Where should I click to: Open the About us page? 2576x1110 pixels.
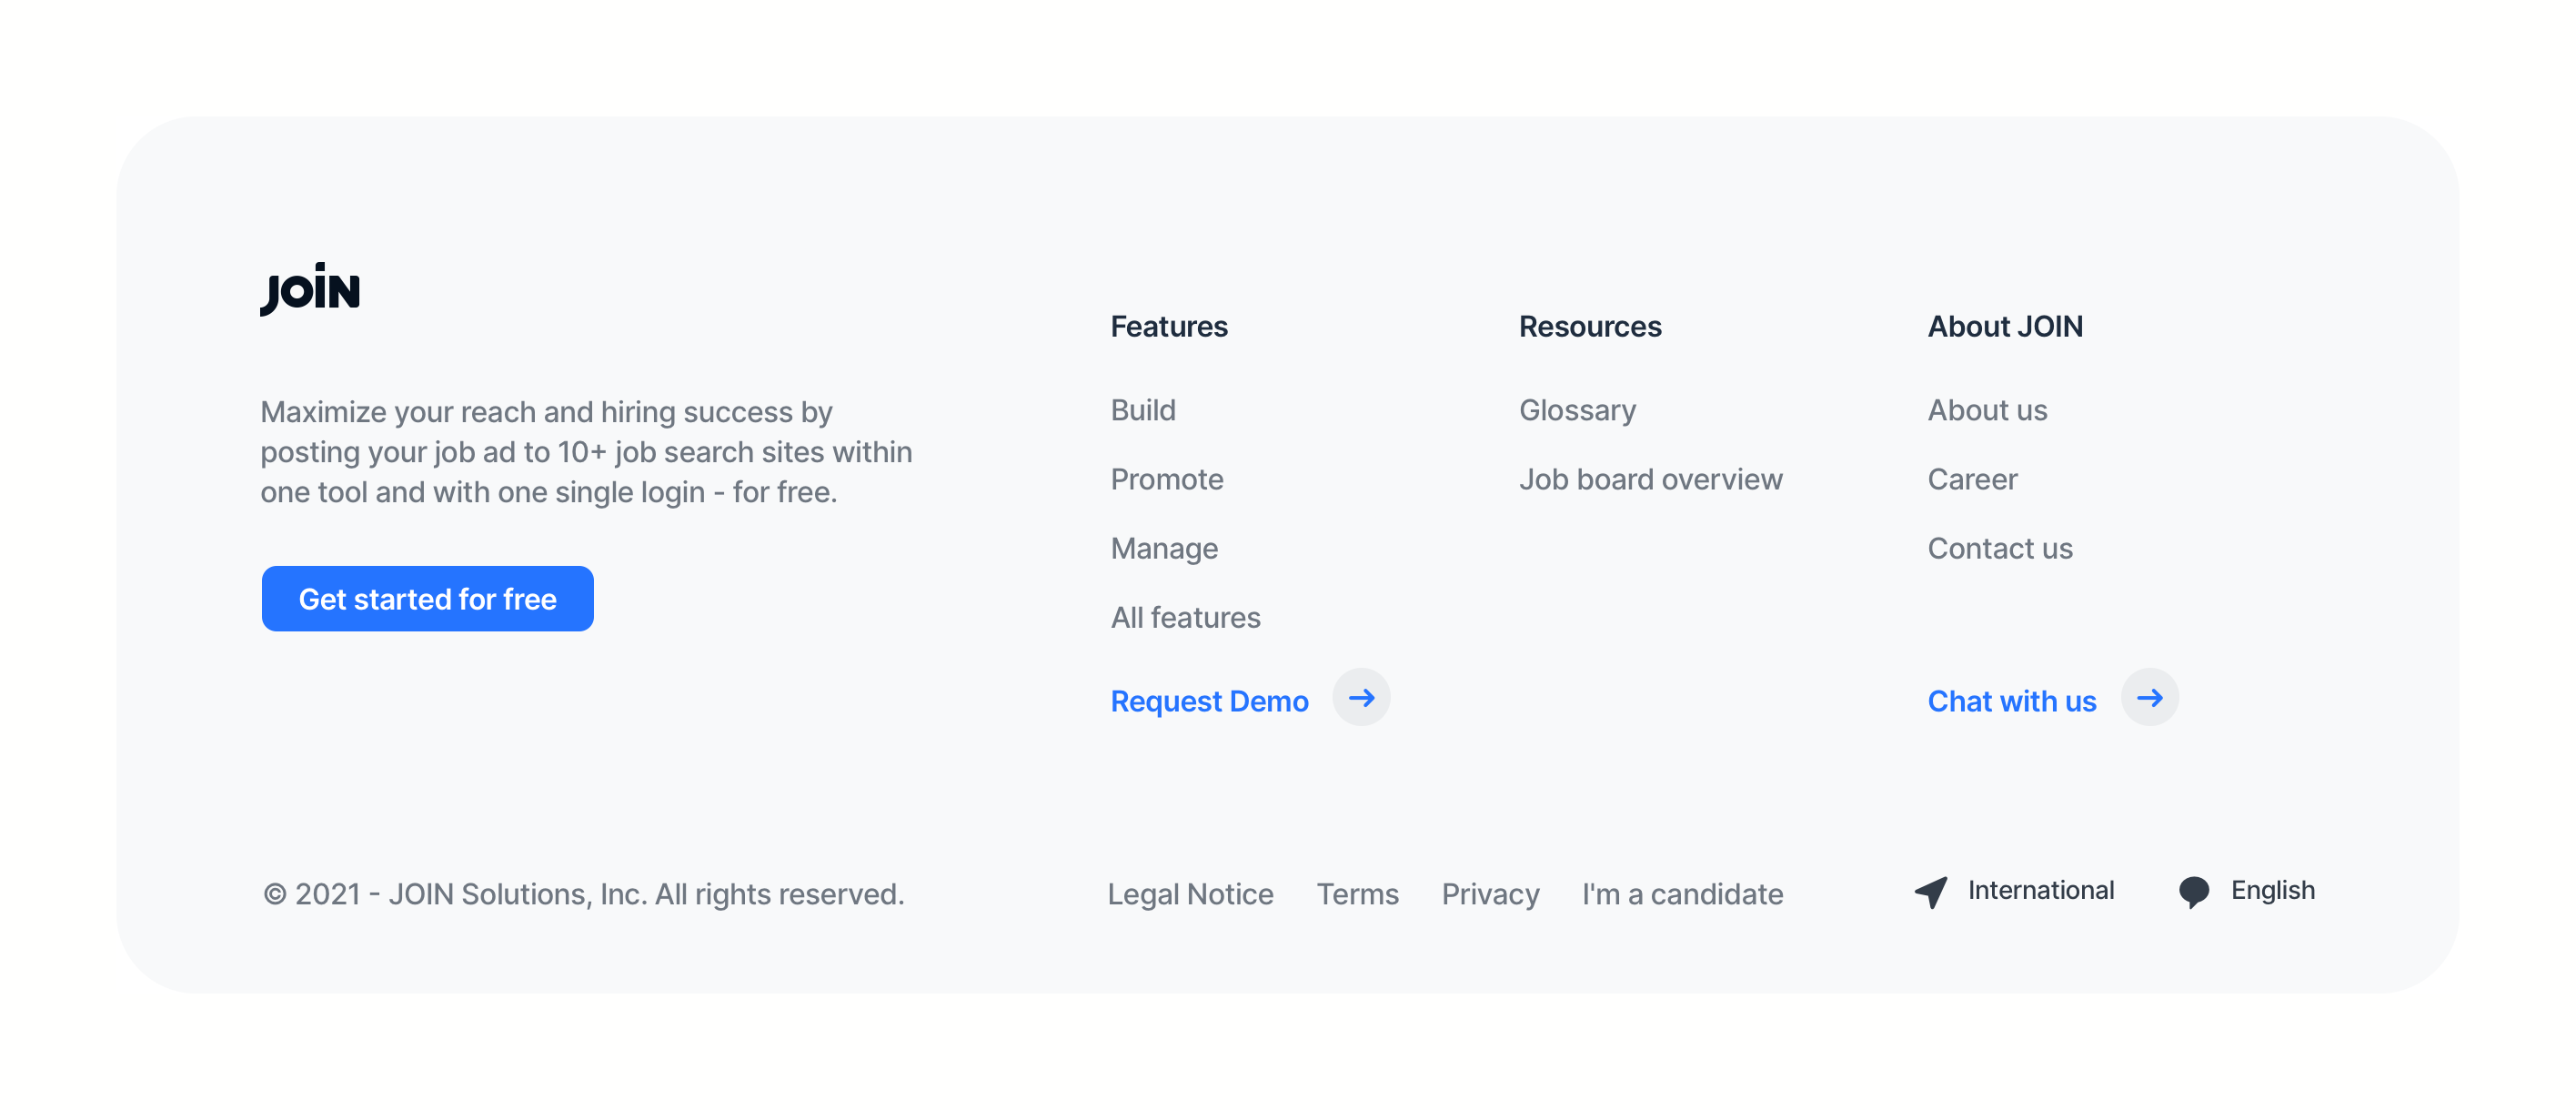[x=1986, y=410]
